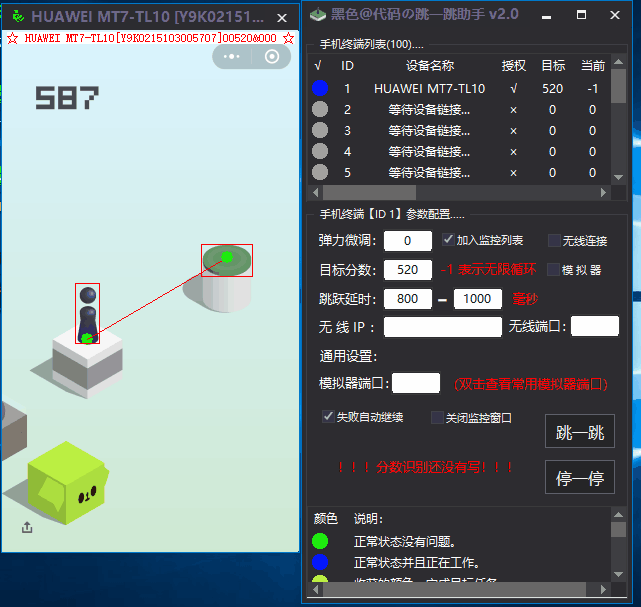Tap the mini-program three-dots menu icon
Image resolution: width=641 pixels, height=607 pixels.
click(232, 57)
